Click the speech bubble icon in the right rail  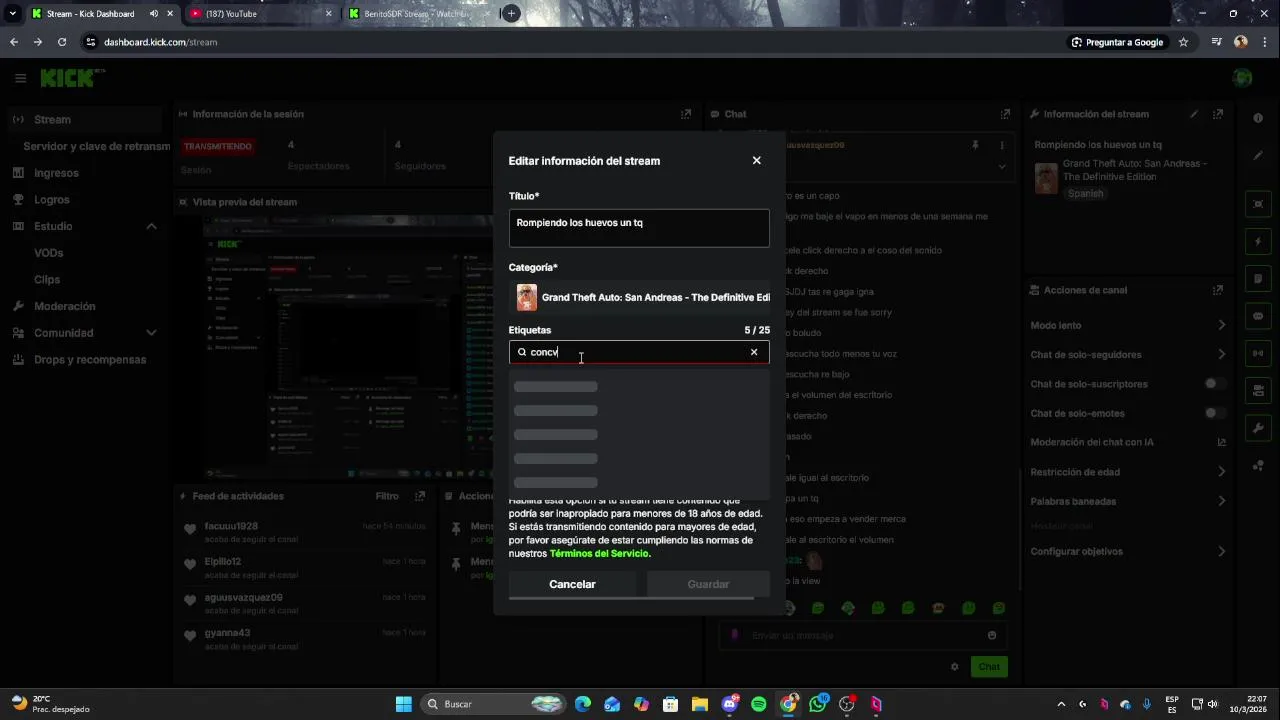click(x=1258, y=315)
